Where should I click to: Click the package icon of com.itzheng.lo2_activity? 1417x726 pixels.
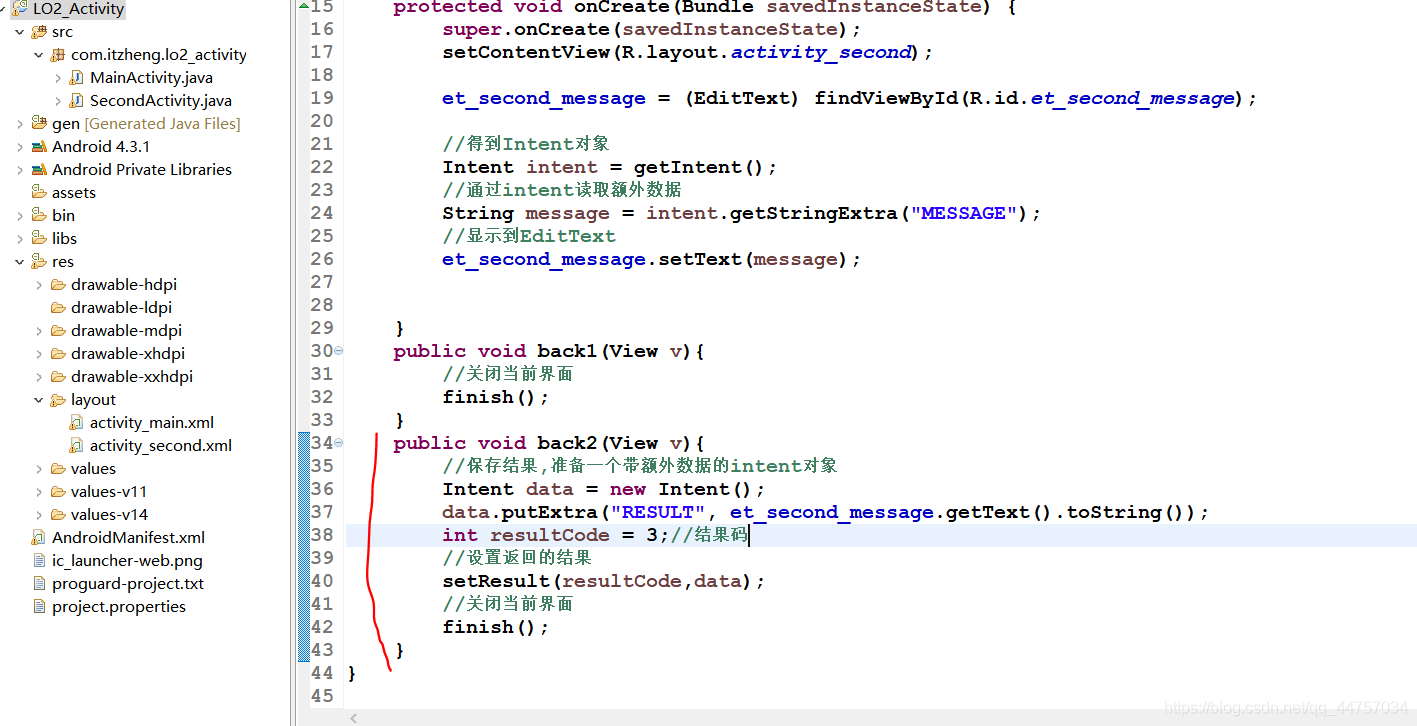58,55
